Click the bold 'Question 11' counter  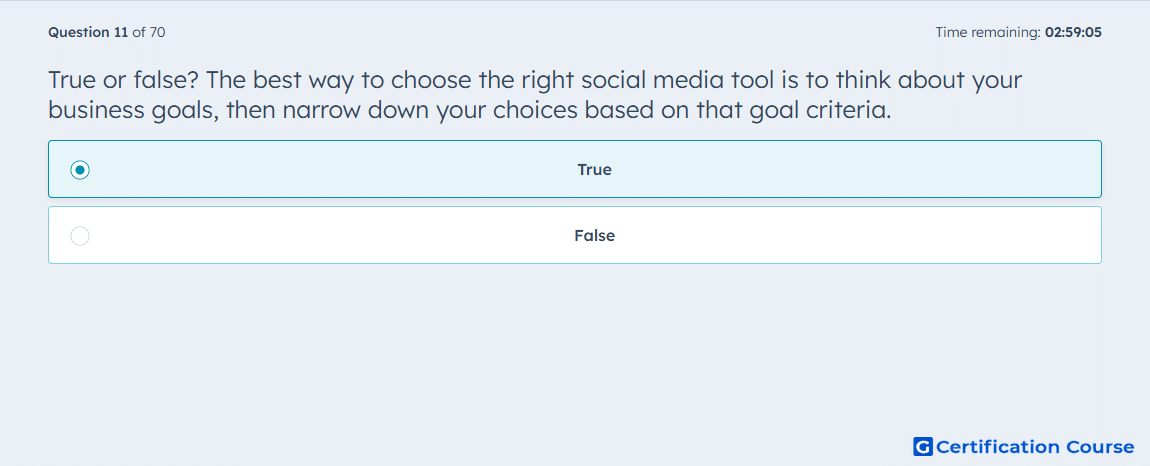(88, 32)
